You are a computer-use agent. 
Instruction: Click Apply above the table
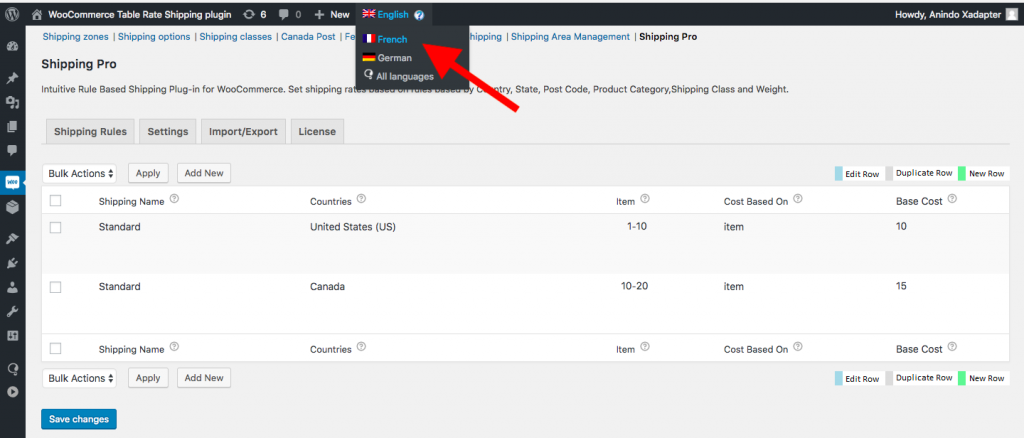click(148, 173)
